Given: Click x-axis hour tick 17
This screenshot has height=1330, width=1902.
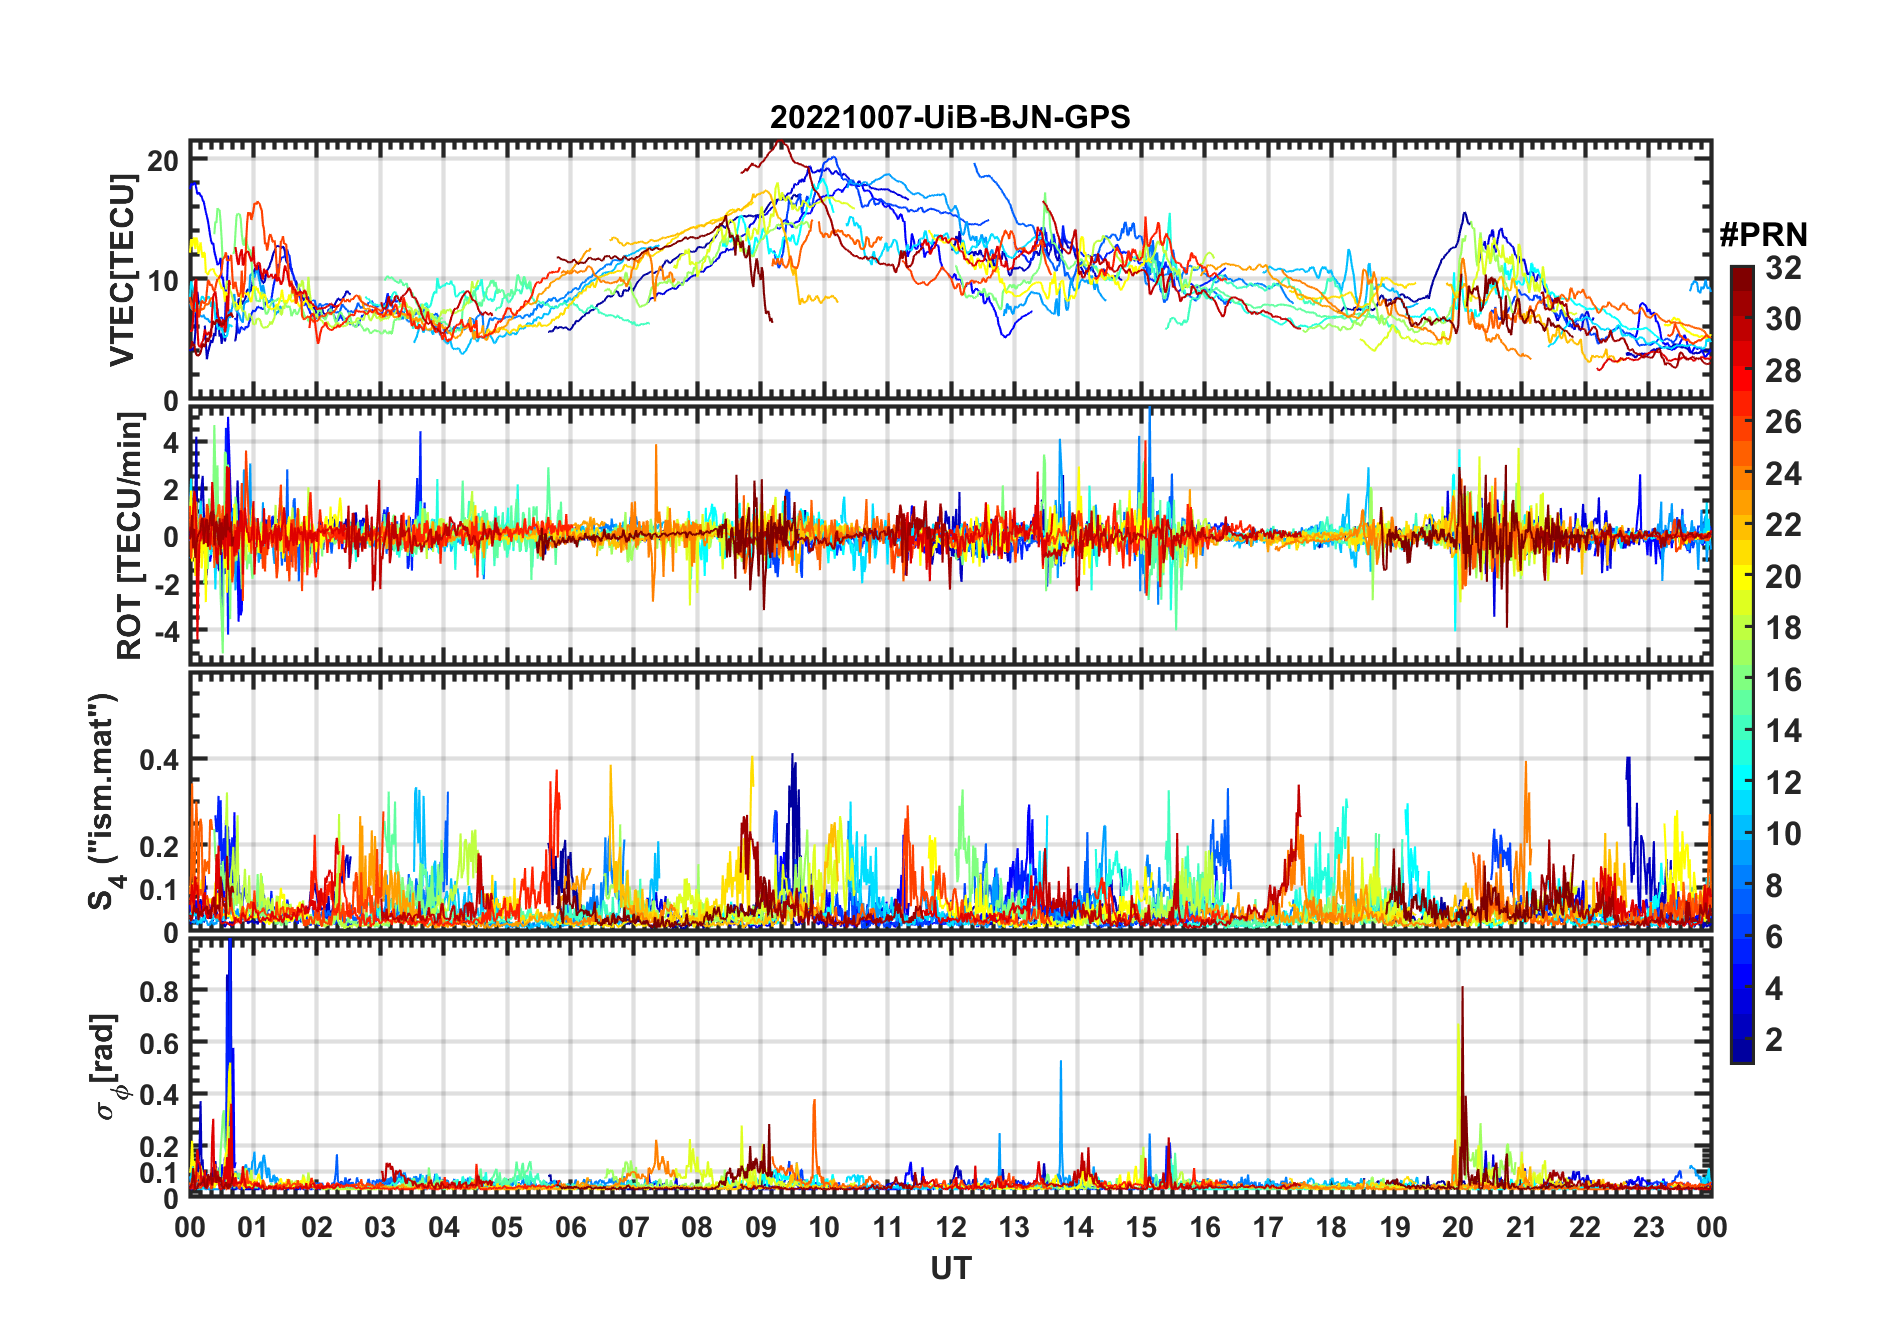Looking at the screenshot, I should [x=1268, y=1227].
